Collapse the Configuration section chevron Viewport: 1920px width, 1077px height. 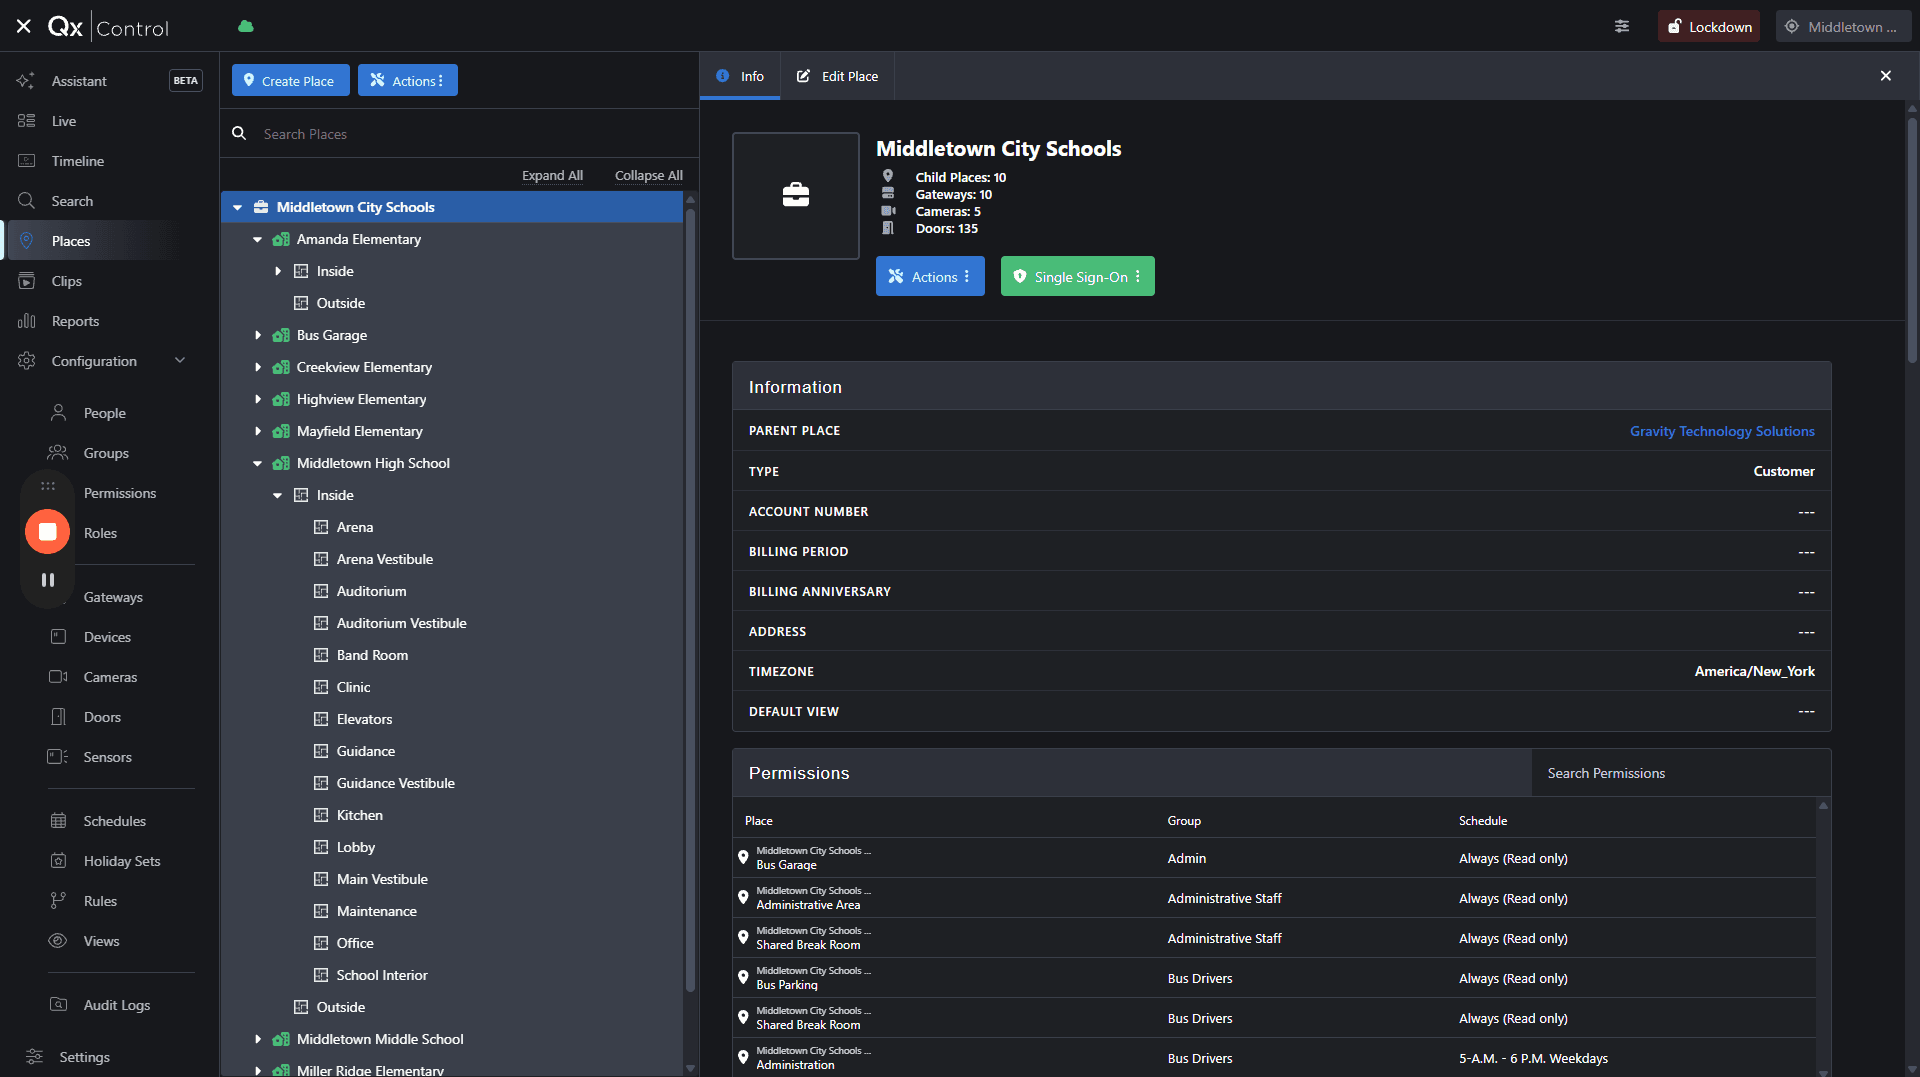click(180, 361)
